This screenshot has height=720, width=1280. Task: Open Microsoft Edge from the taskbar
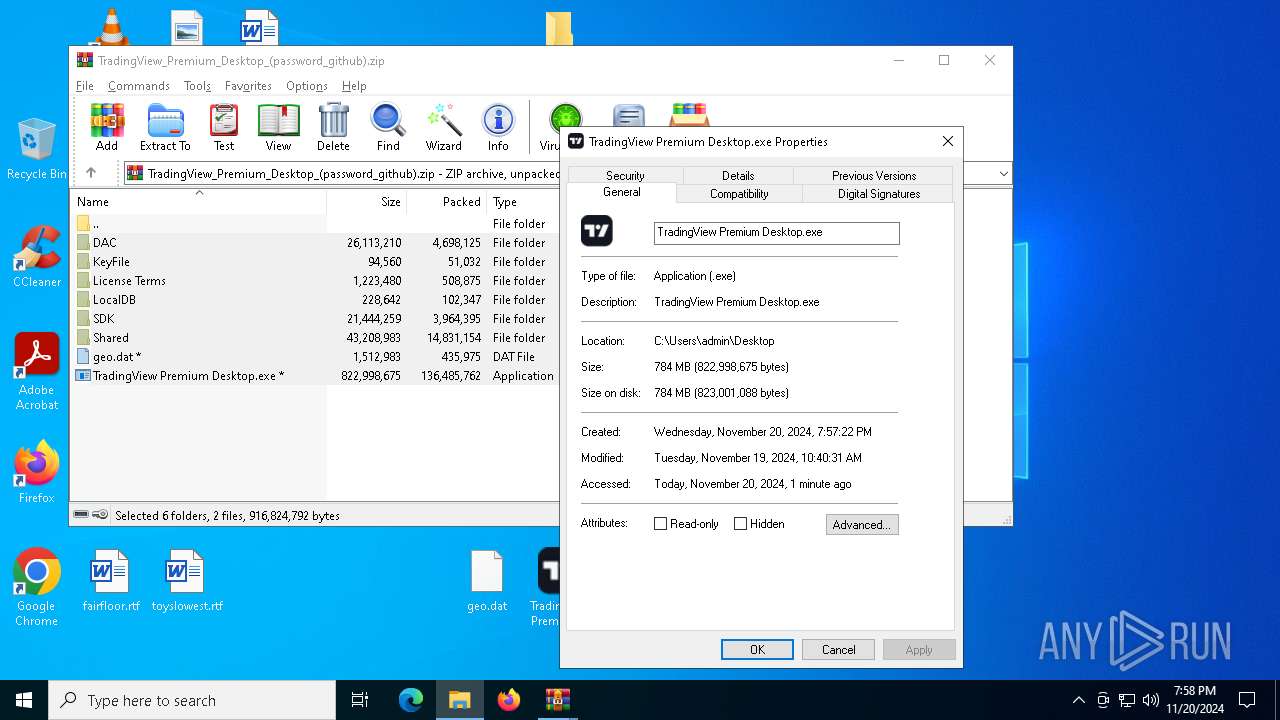tap(411, 700)
